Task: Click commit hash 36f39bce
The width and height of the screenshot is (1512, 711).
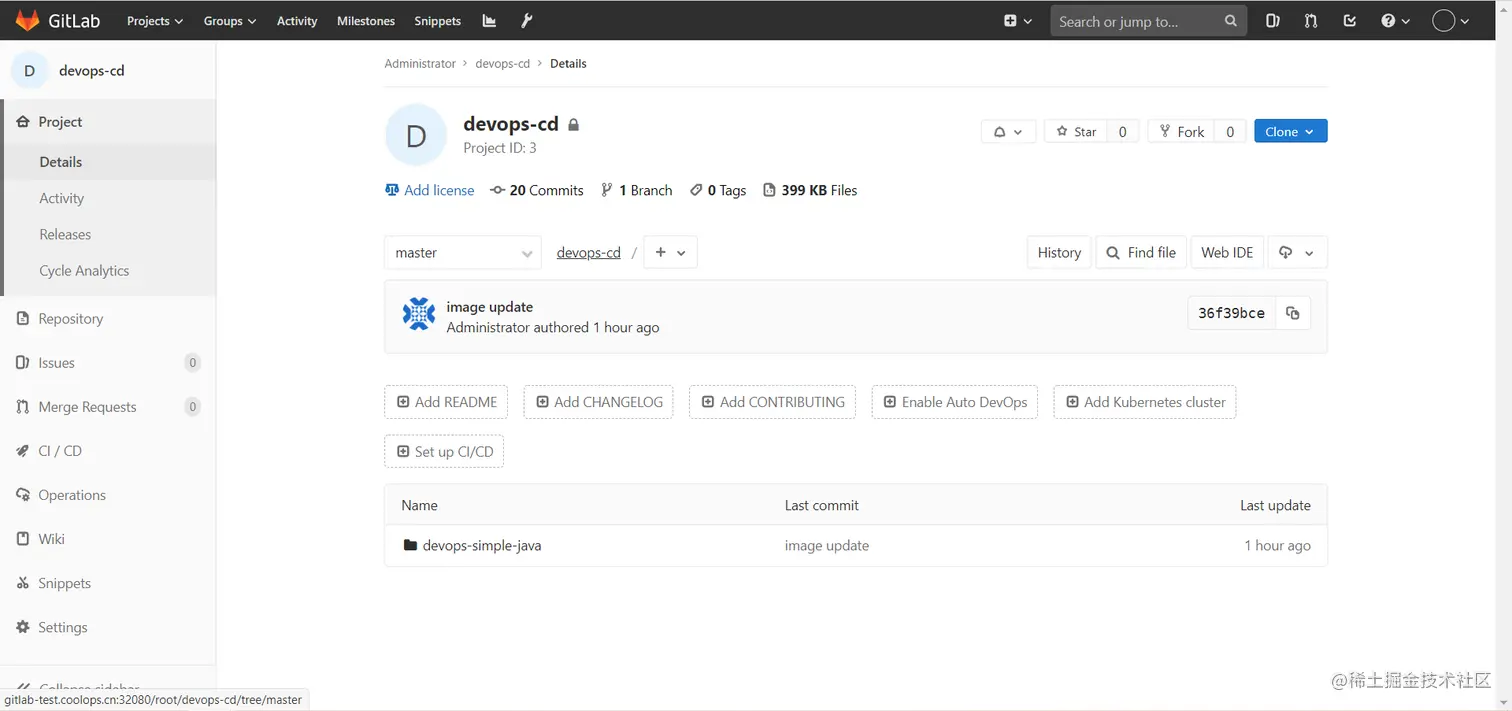Action: click(1231, 313)
